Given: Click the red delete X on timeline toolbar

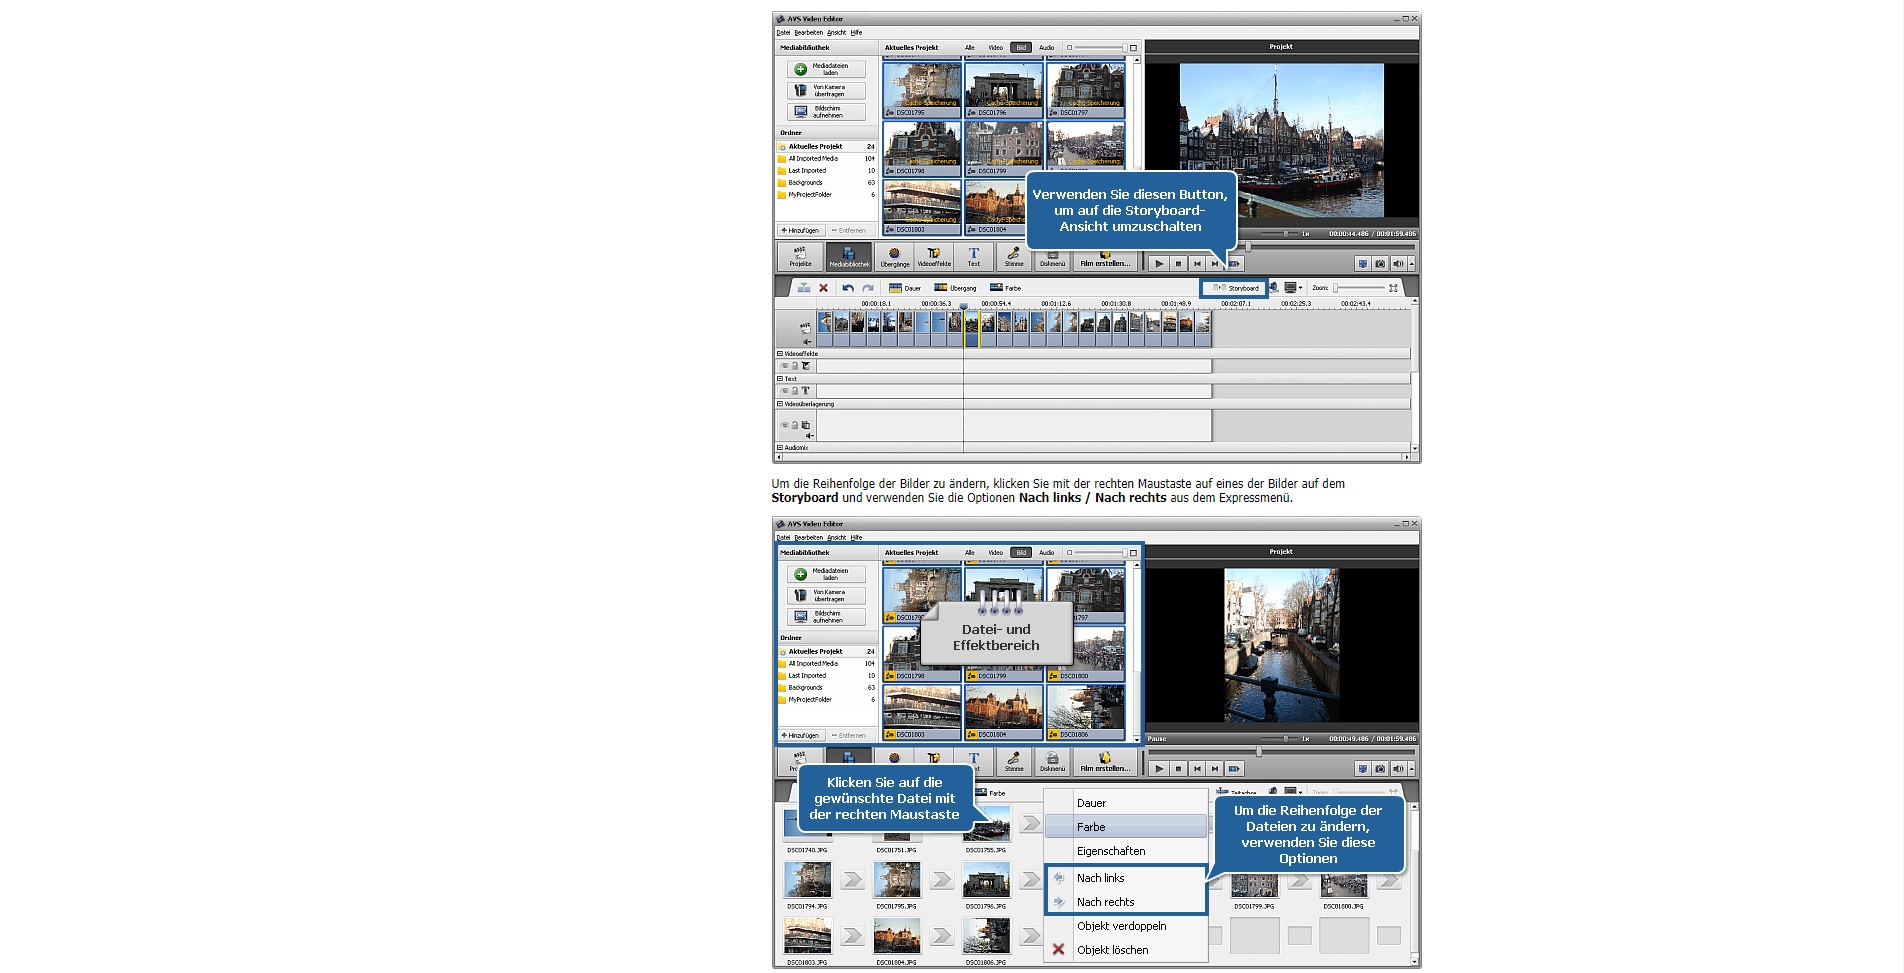Looking at the screenshot, I should point(824,288).
